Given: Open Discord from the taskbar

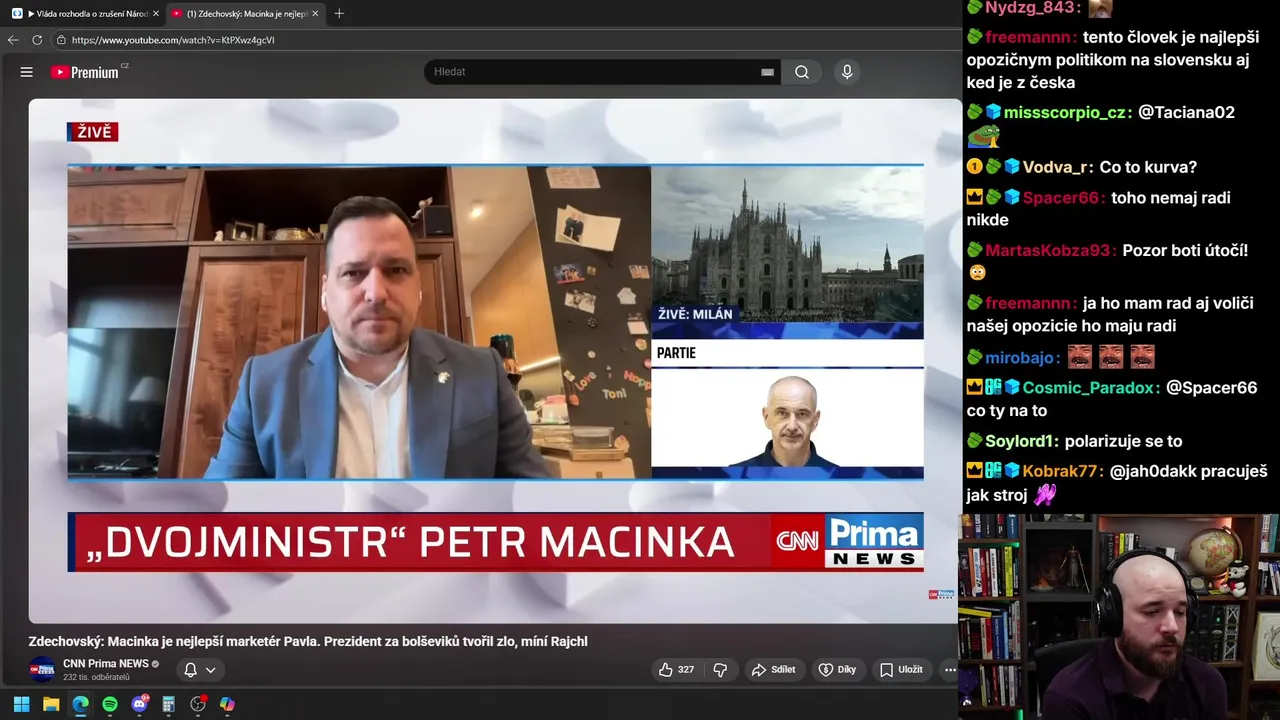Looking at the screenshot, I should pyautogui.click(x=139, y=704).
